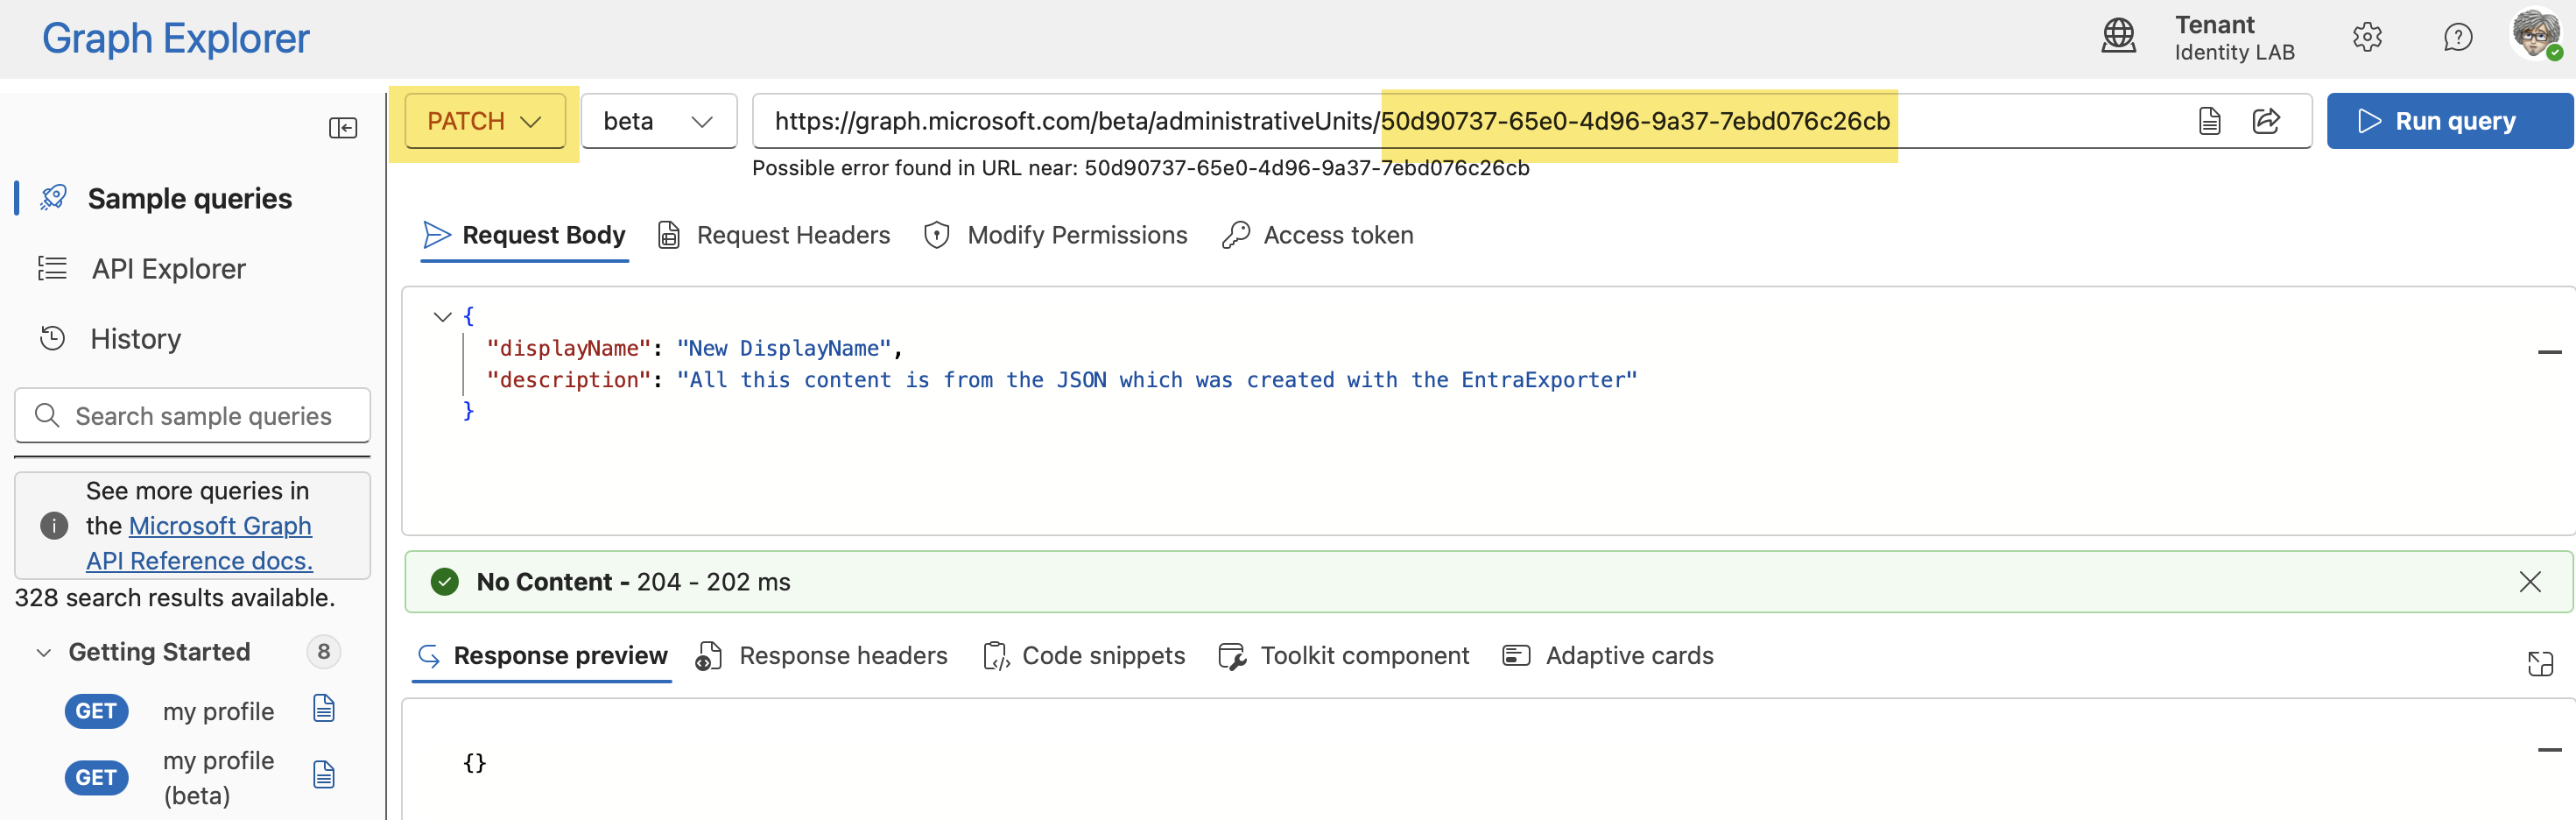Click the Run query button
2576x820 pixels.
point(2449,122)
